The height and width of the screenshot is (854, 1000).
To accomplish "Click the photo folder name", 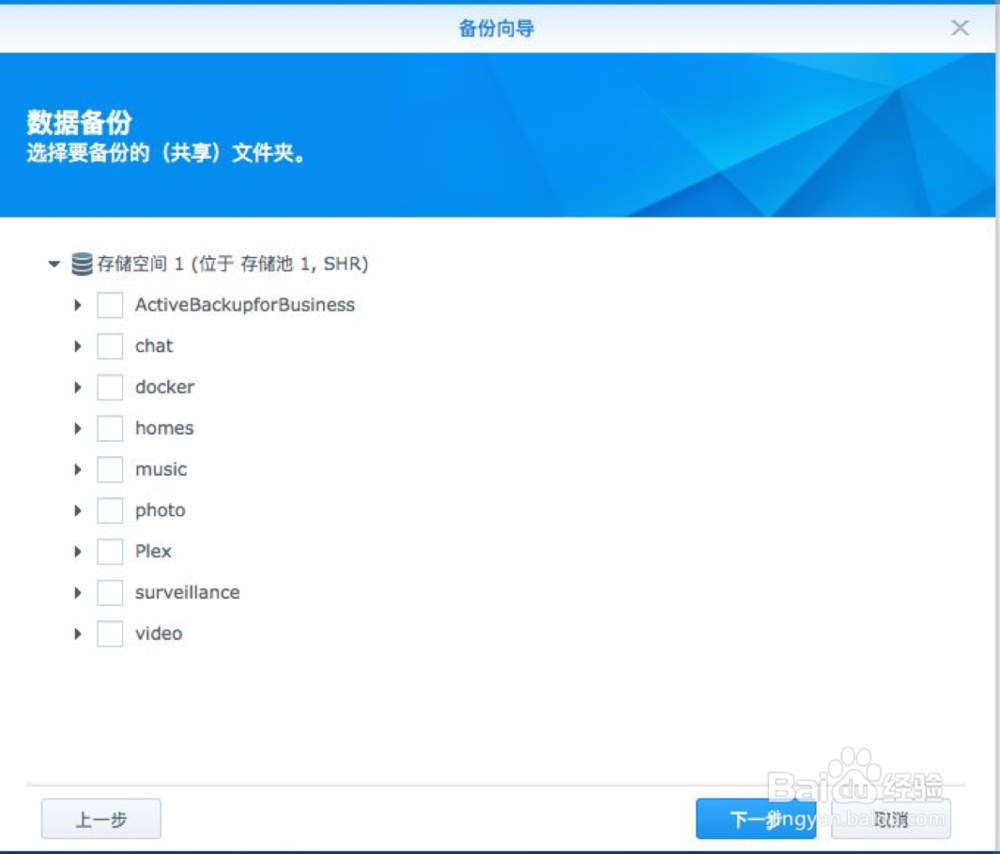I will tap(160, 510).
